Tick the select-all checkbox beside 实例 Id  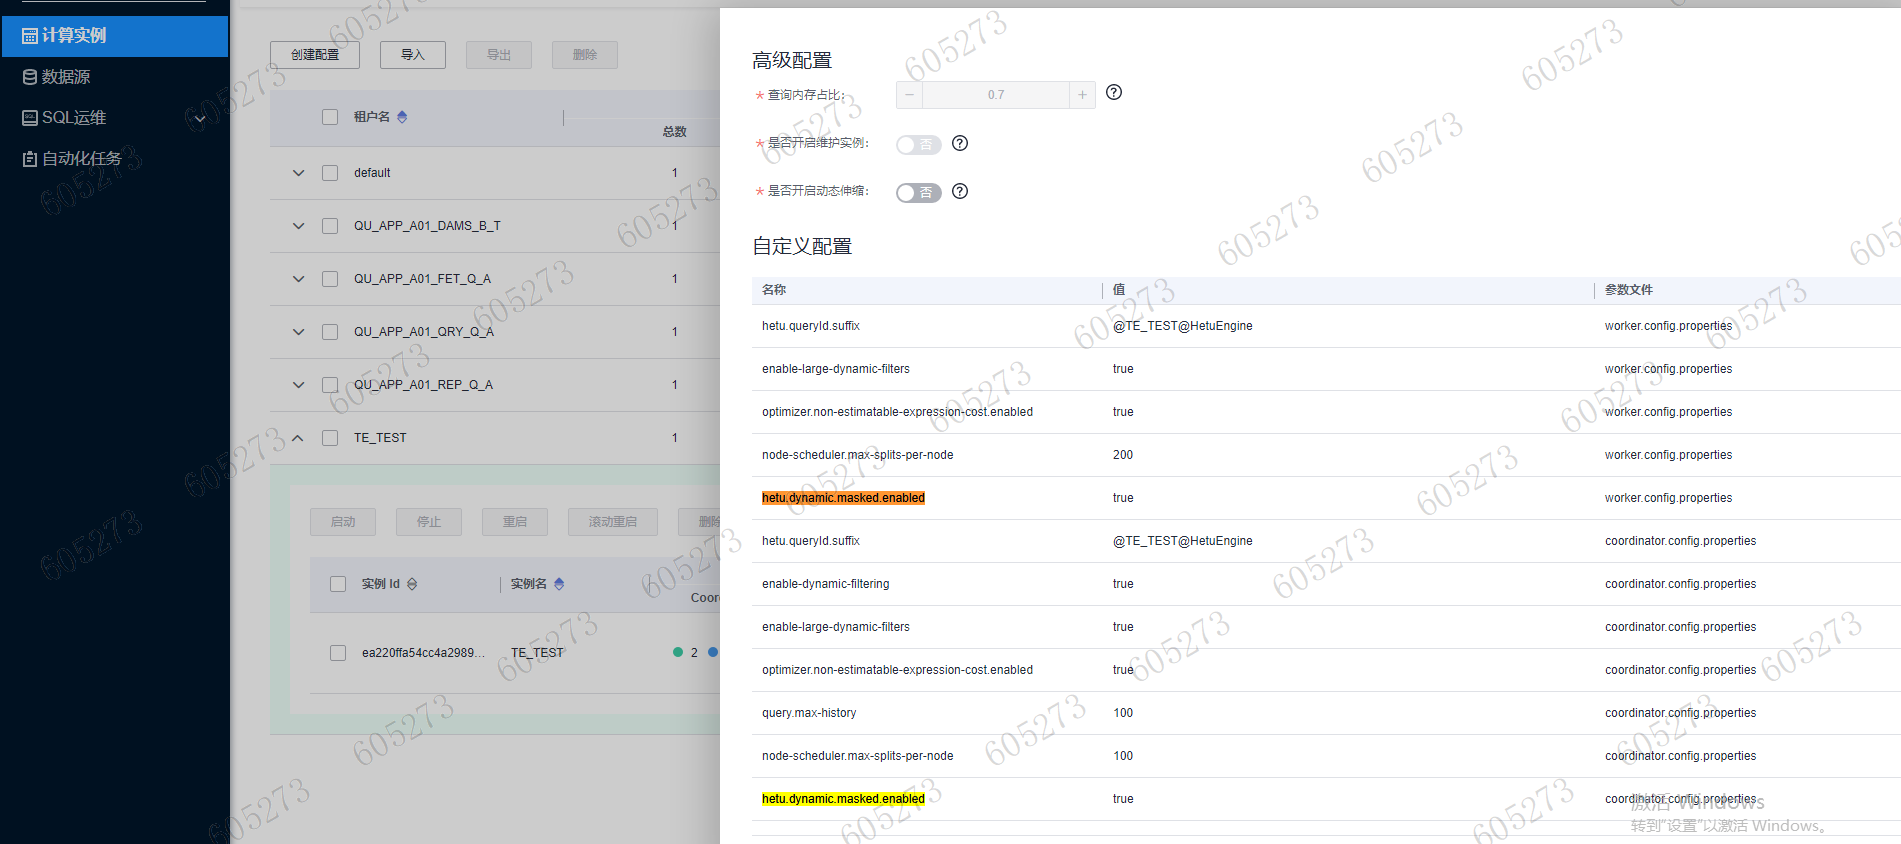click(x=338, y=584)
